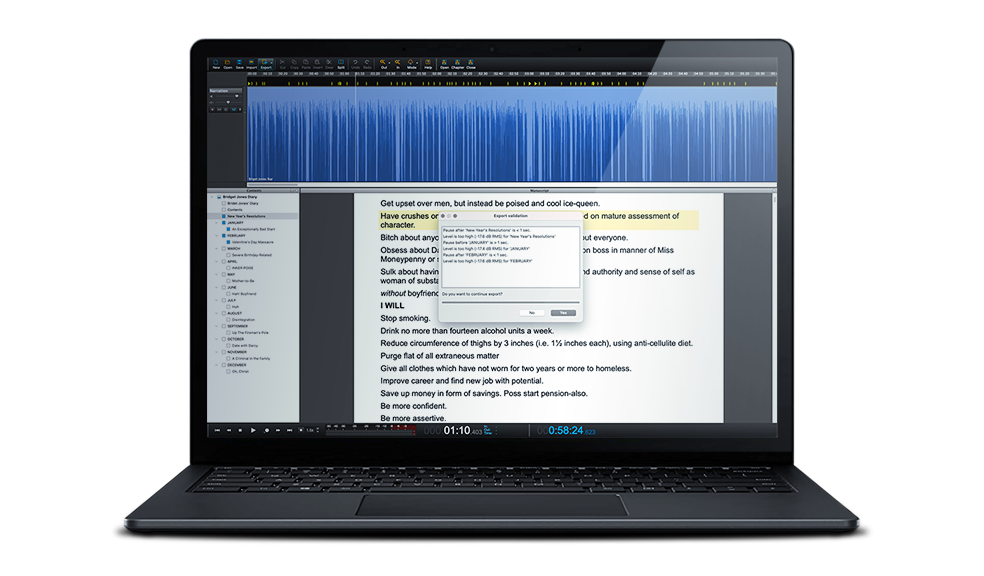984x576 pixels.
Task: Click the audio level meter bar
Action: [x=370, y=428]
